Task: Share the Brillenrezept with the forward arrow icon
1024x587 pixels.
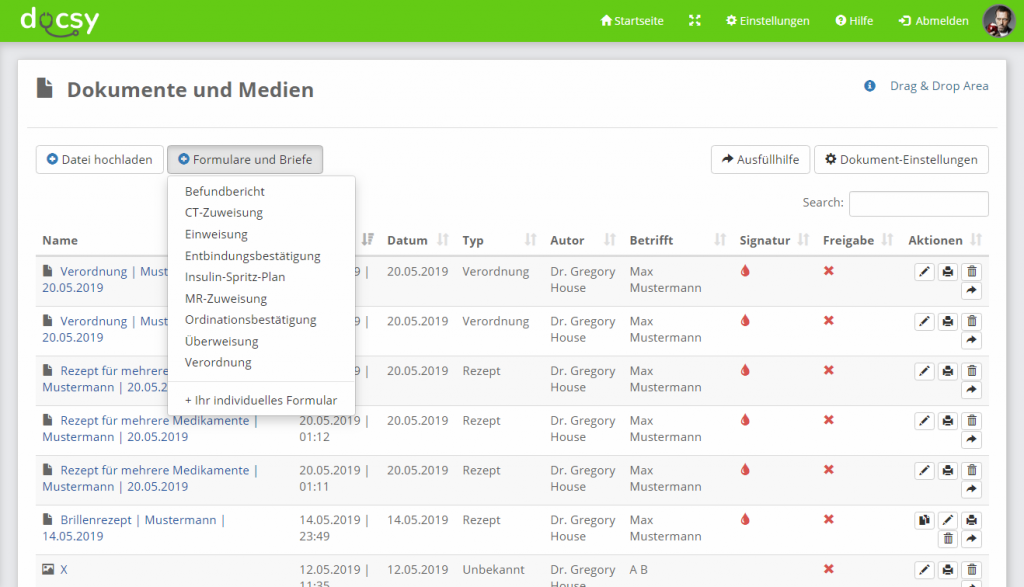Action: (971, 538)
